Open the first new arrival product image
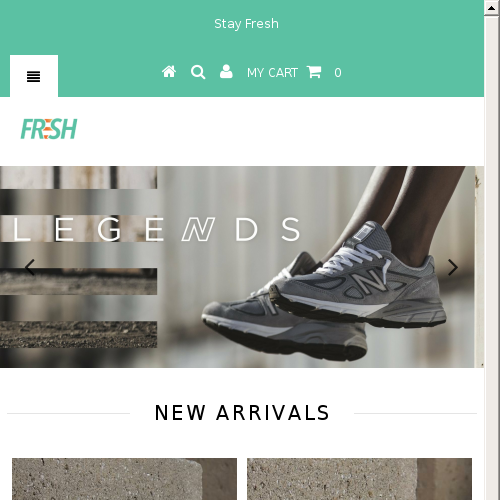 (124, 479)
